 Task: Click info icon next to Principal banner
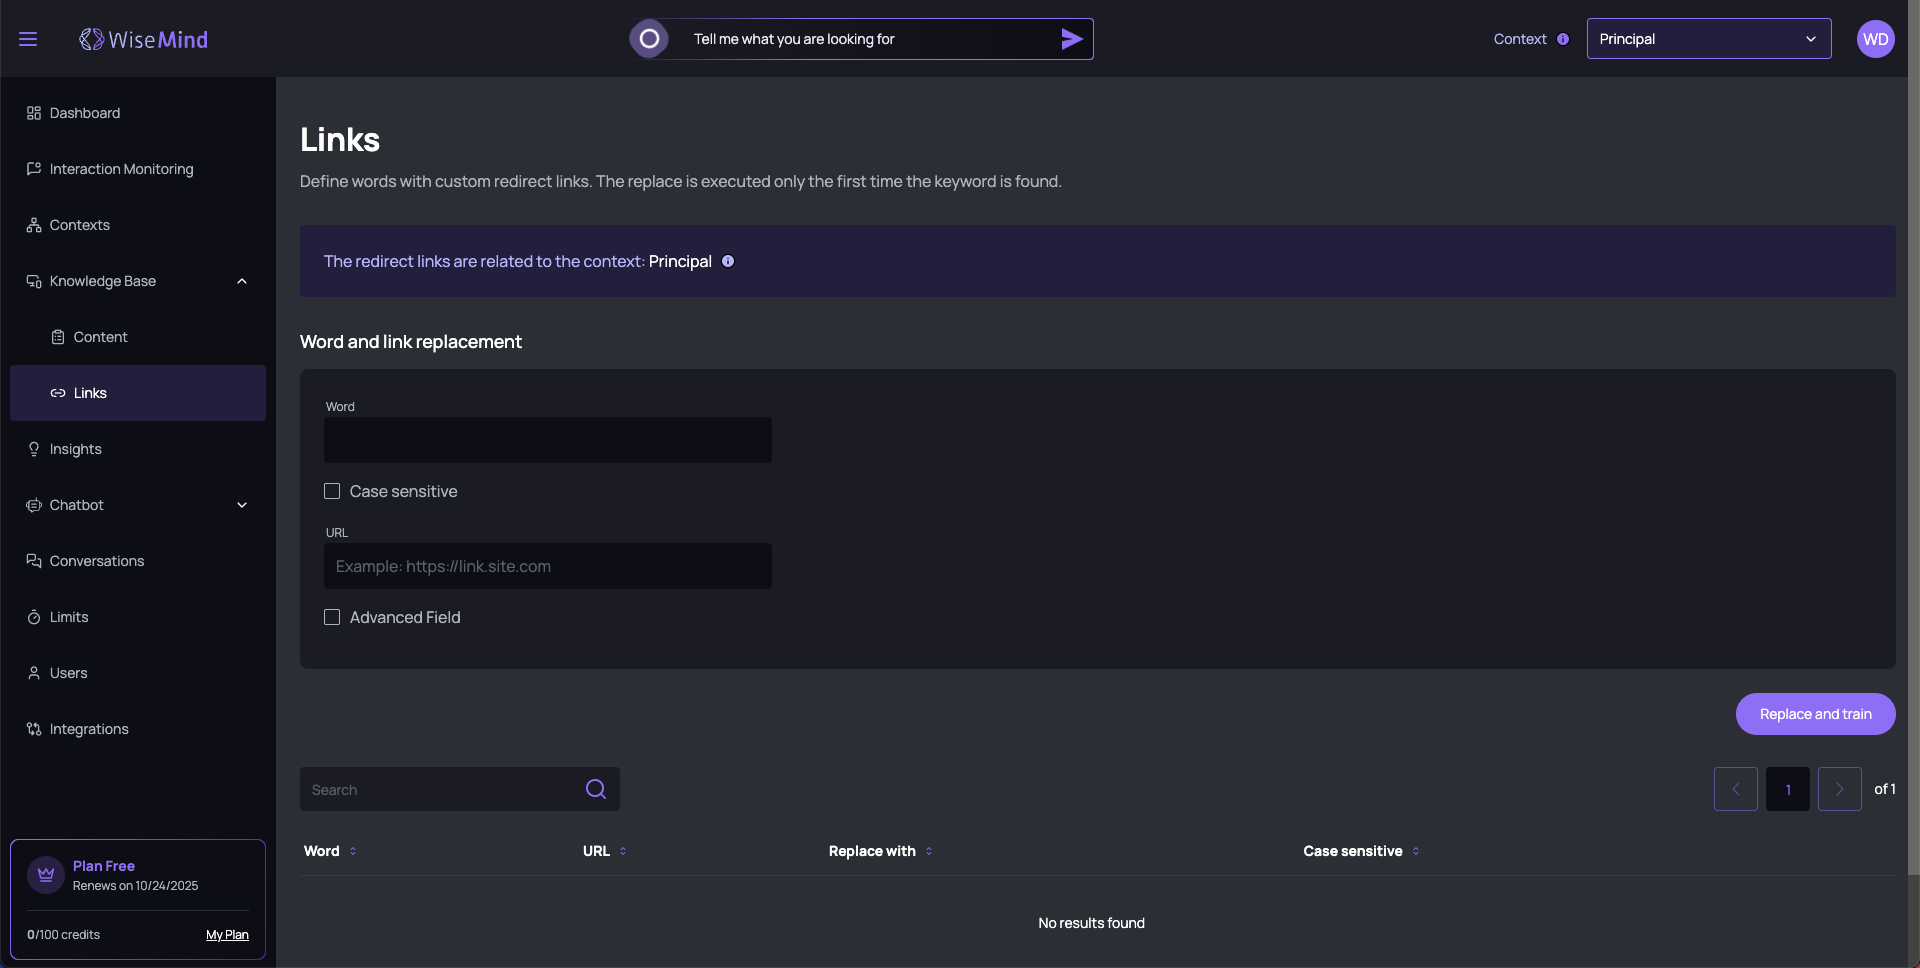pyautogui.click(x=728, y=261)
